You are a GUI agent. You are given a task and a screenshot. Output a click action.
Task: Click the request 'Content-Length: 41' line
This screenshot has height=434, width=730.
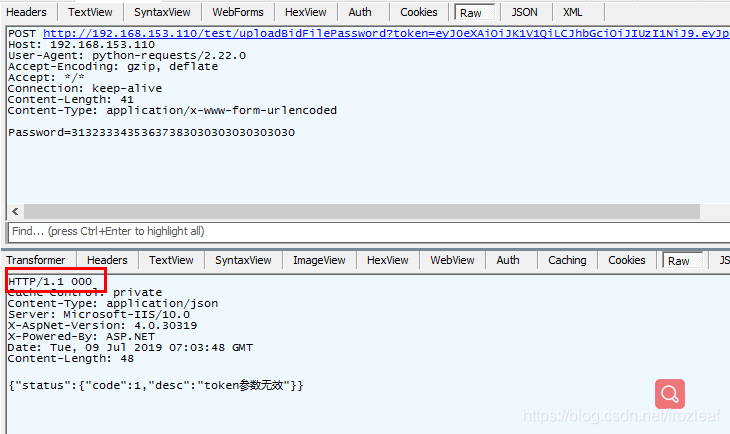71,100
